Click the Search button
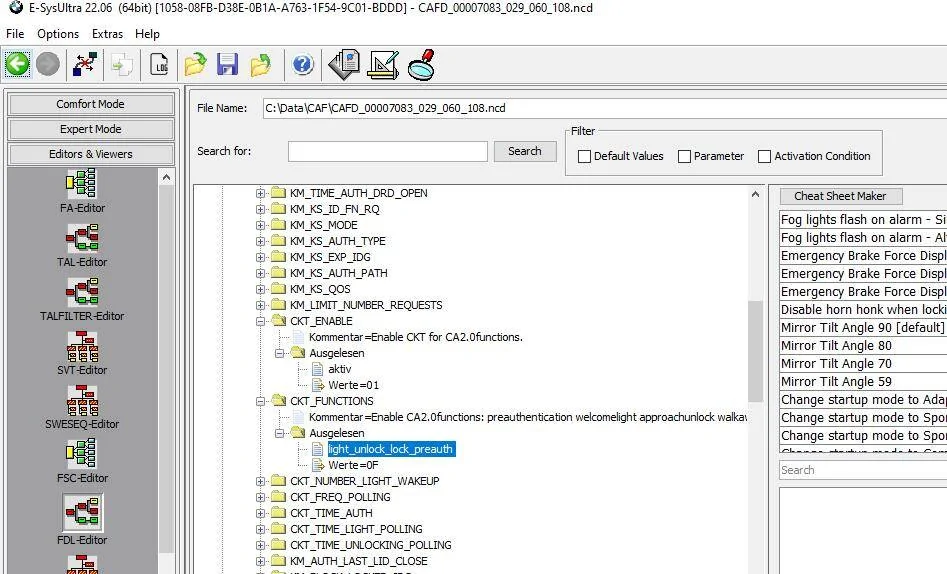 (x=525, y=151)
